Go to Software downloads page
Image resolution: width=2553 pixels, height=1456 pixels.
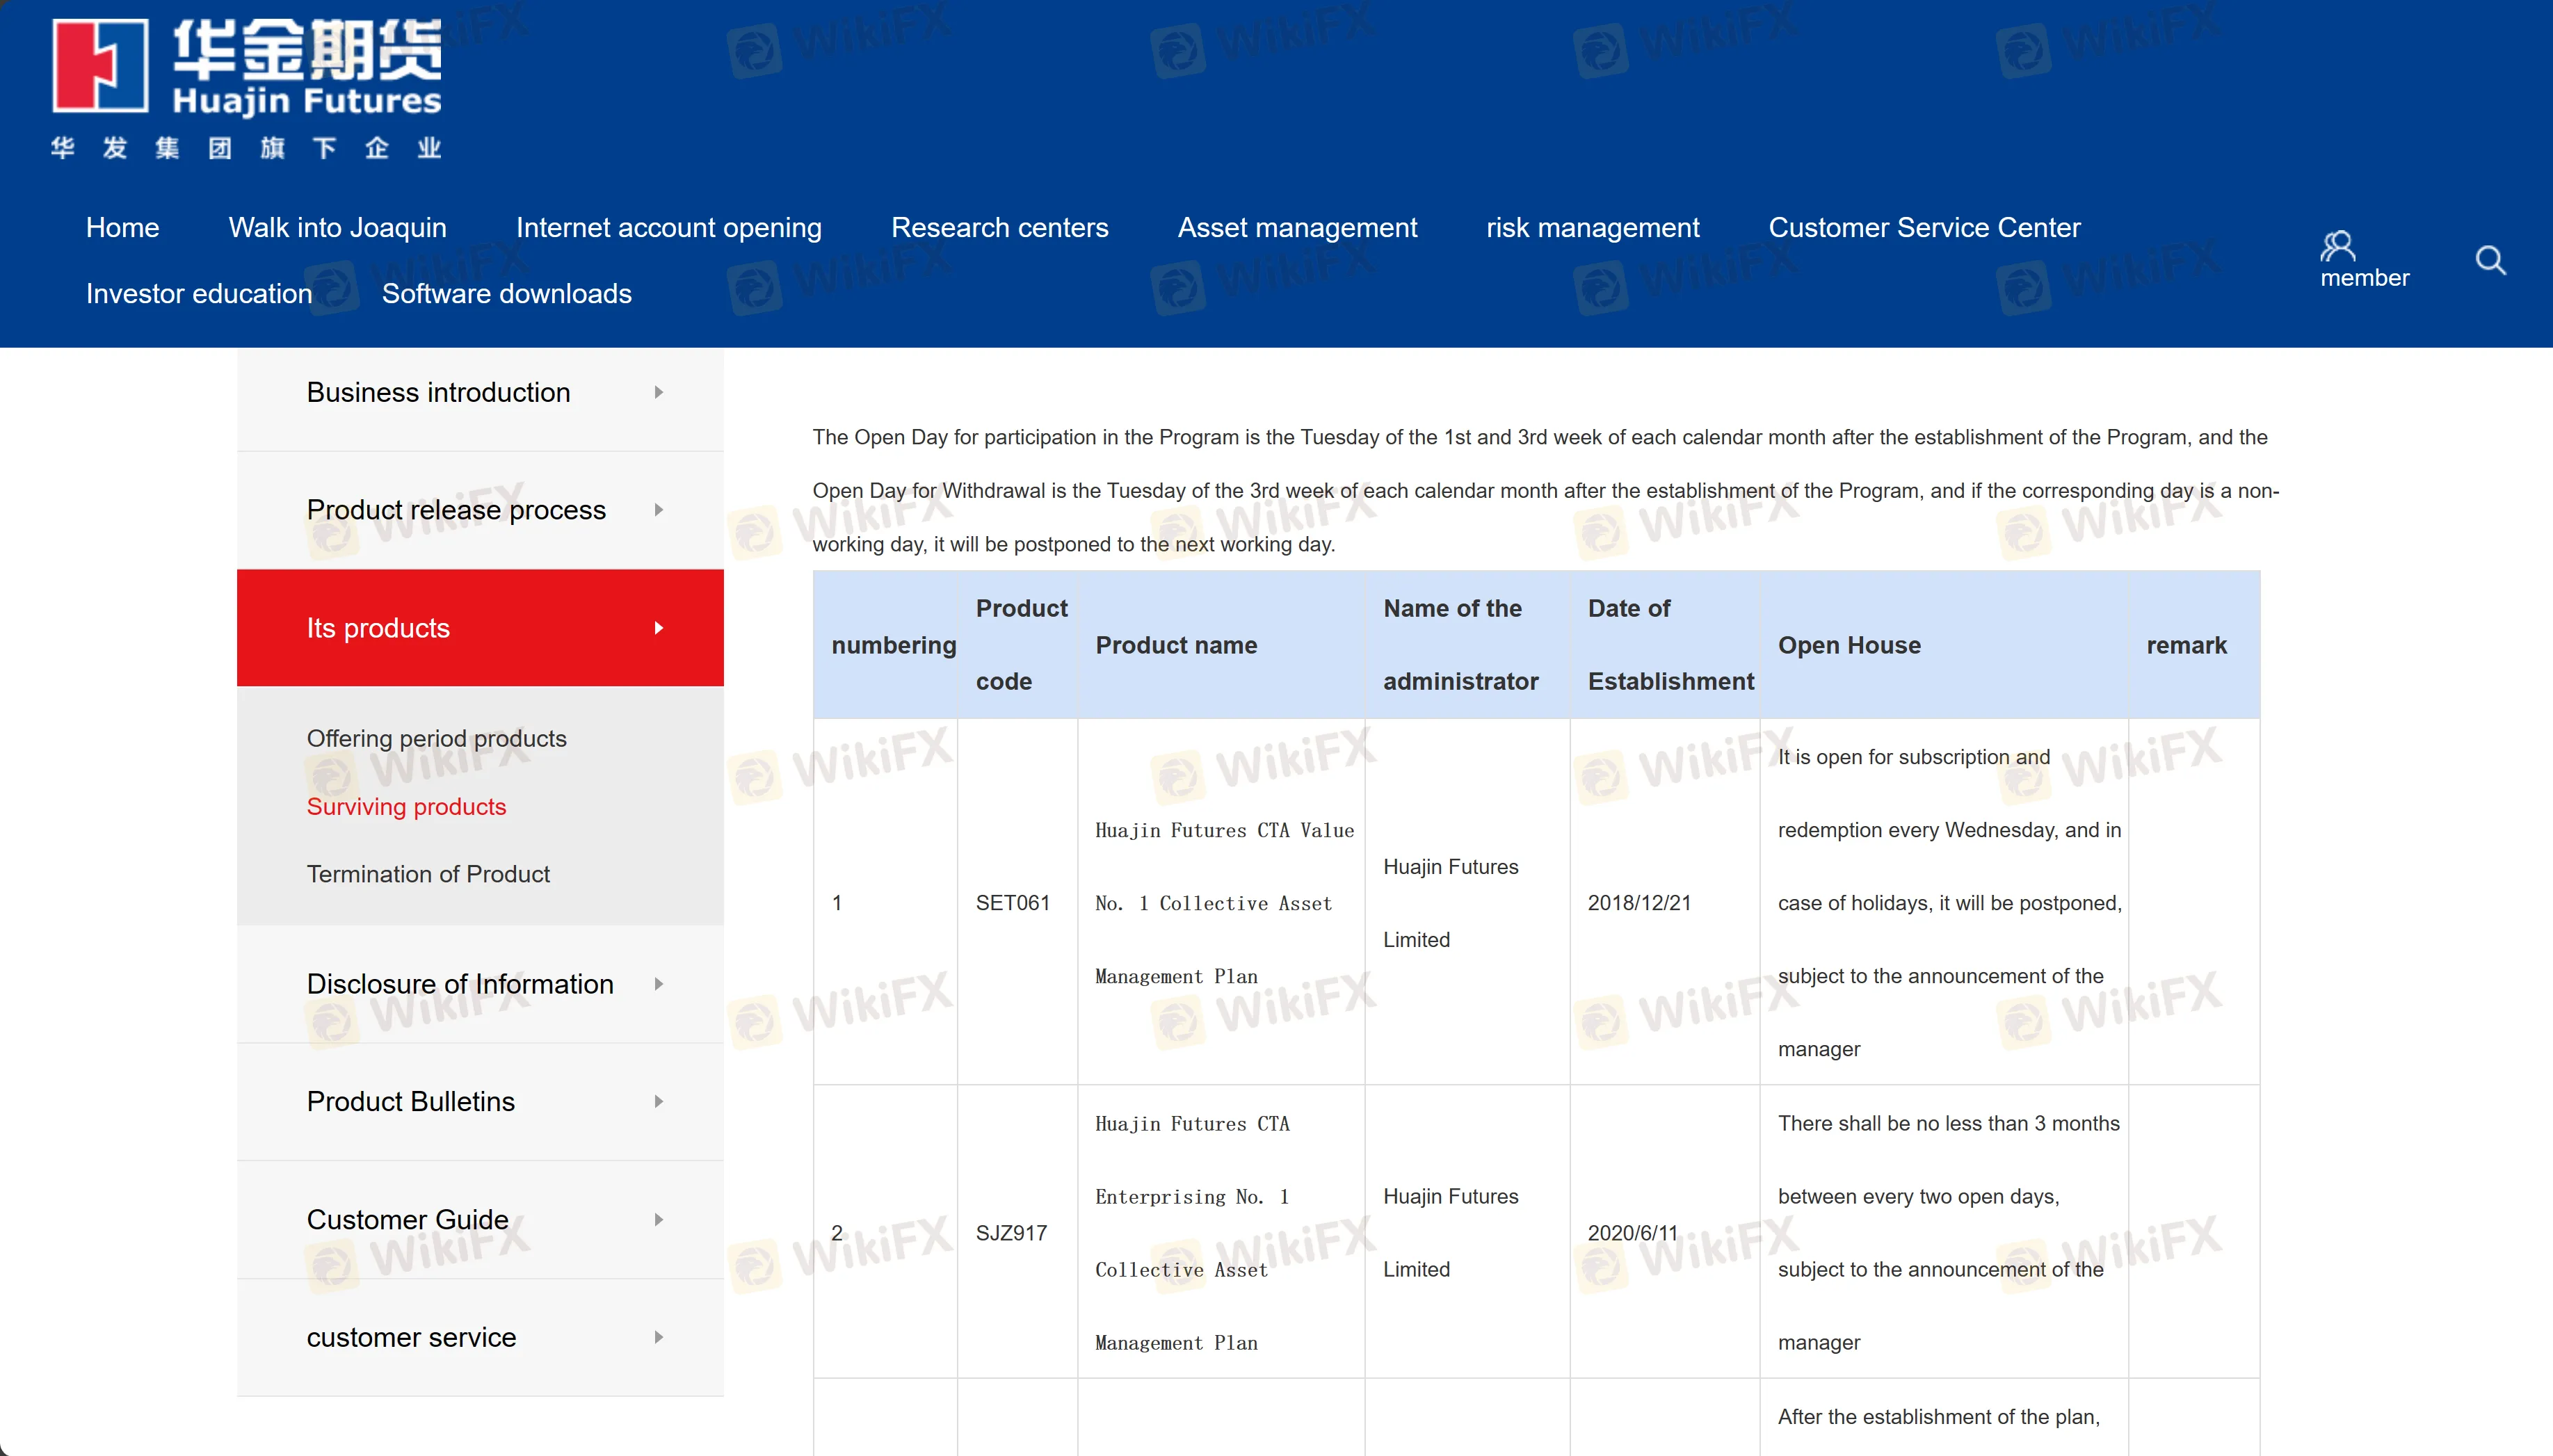click(506, 294)
